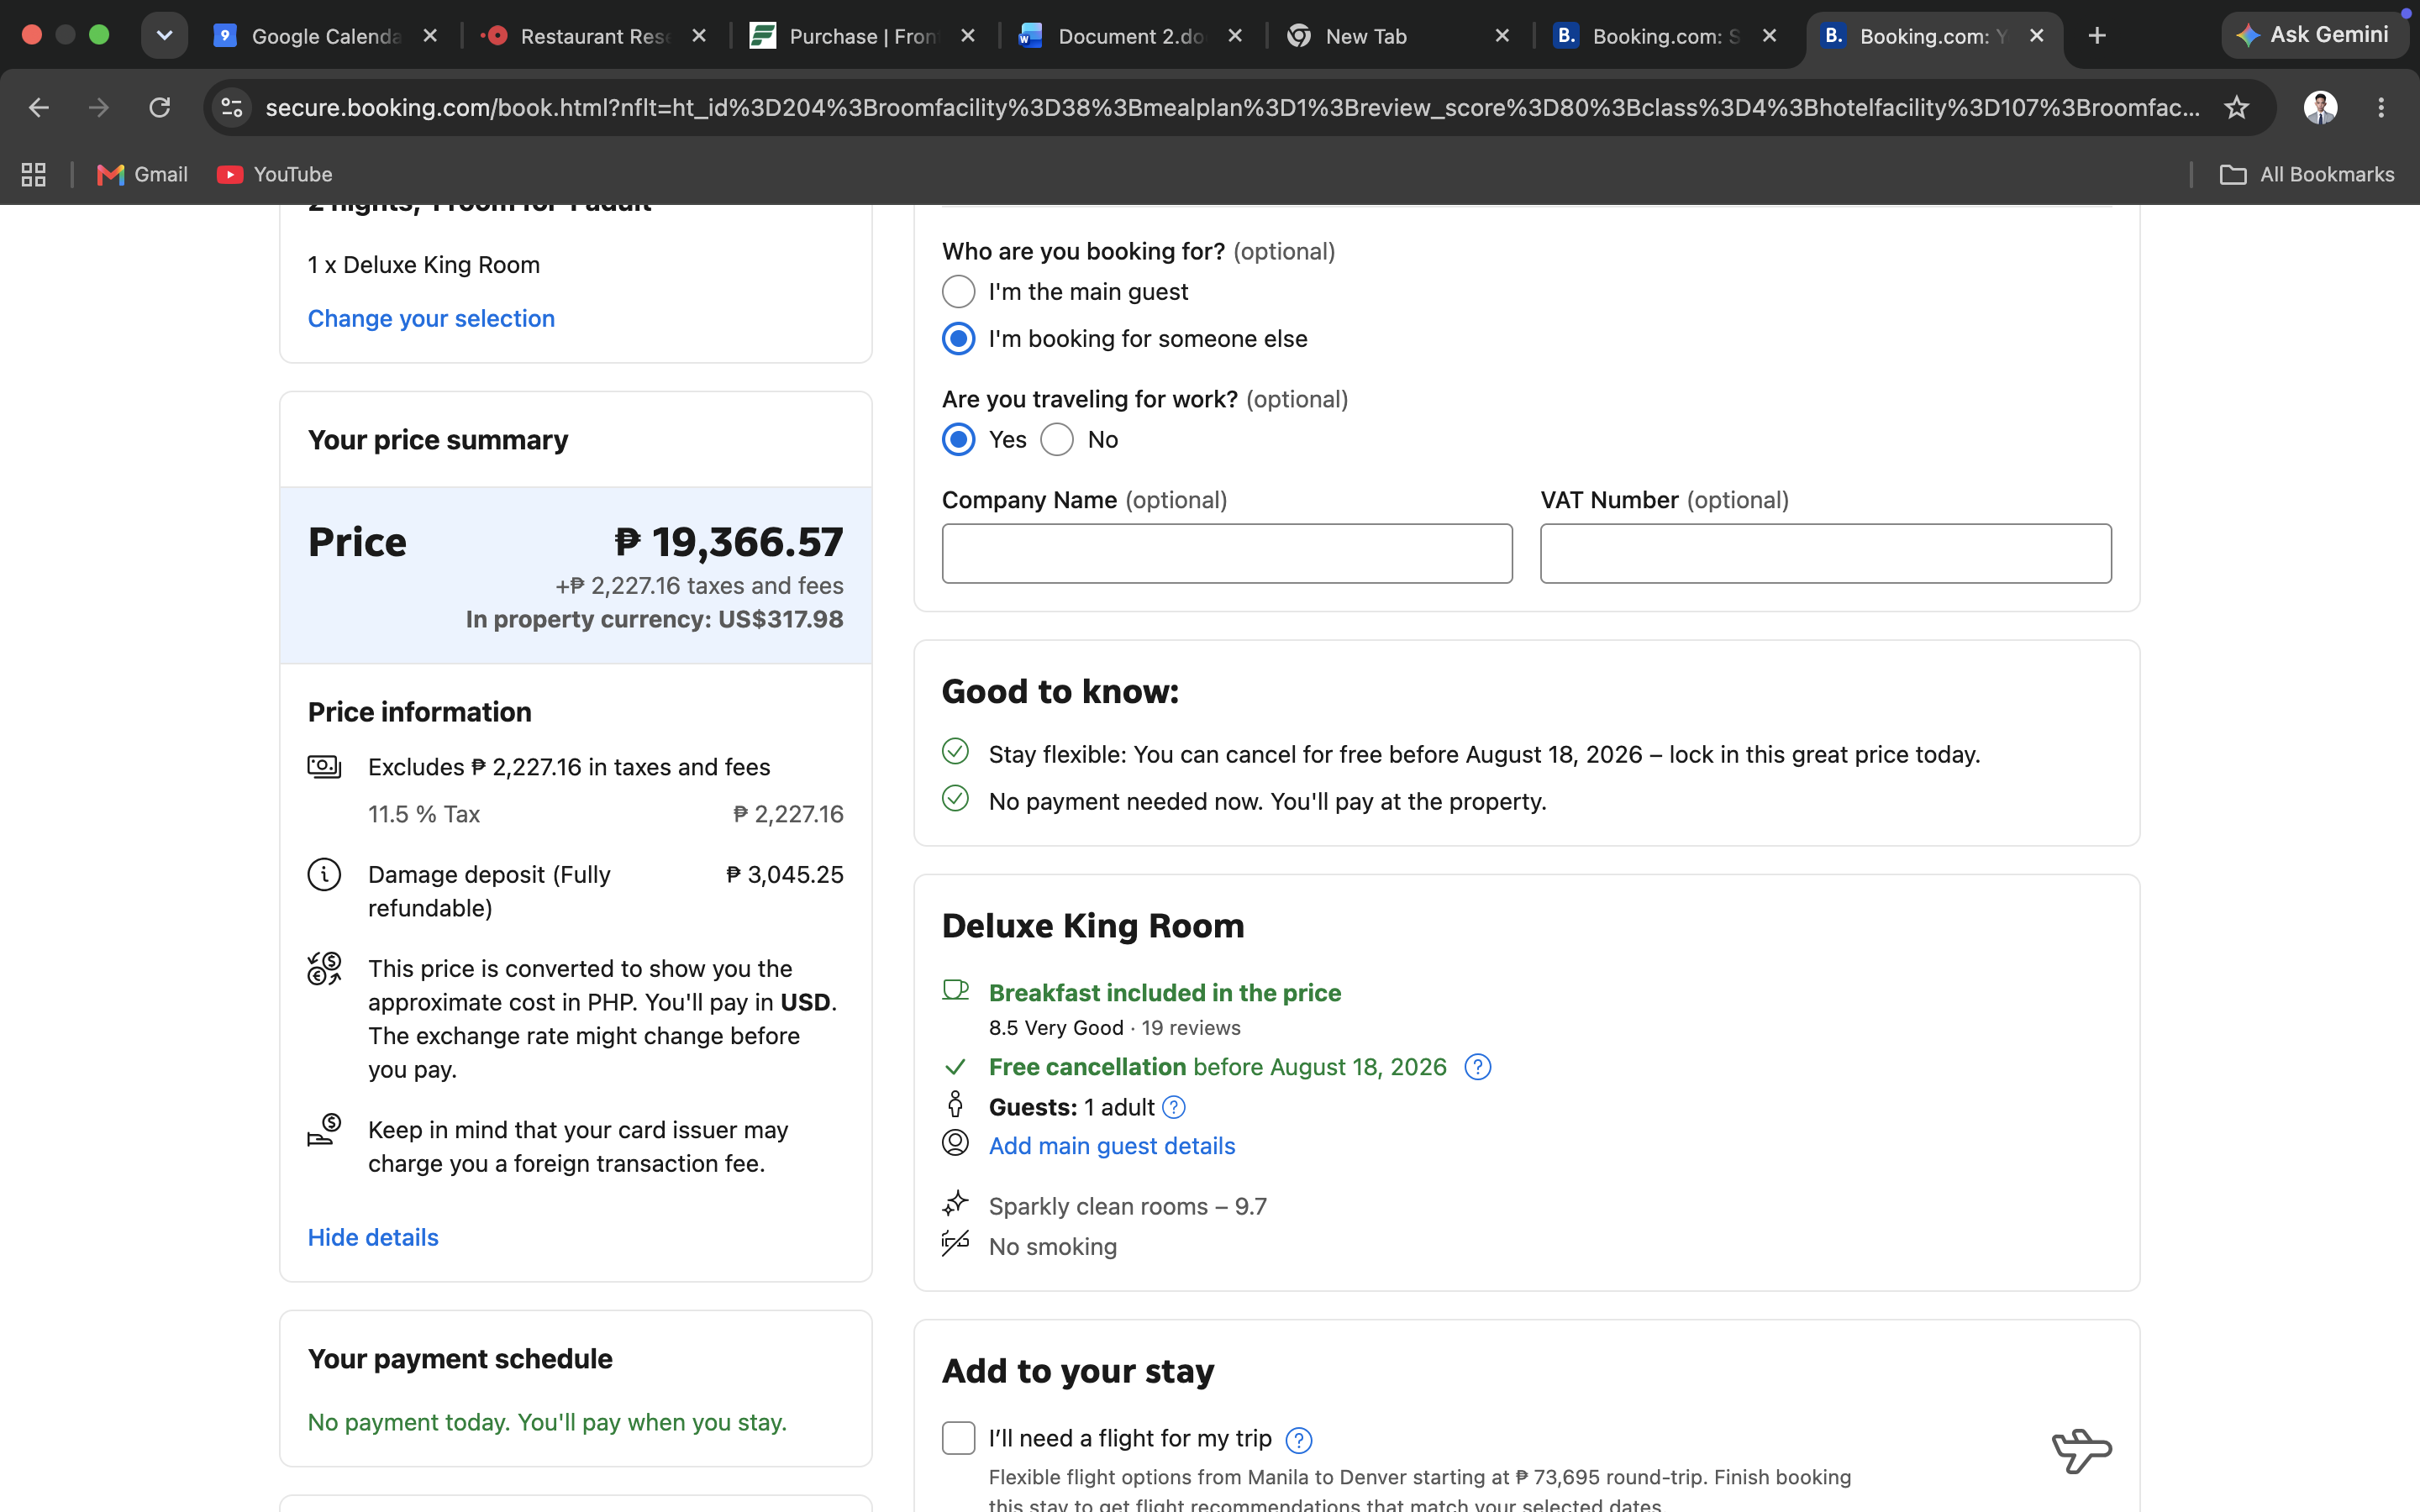The height and width of the screenshot is (1512, 2420).
Task: Click help icon next to Guests 1 adult
Action: coord(1174,1107)
